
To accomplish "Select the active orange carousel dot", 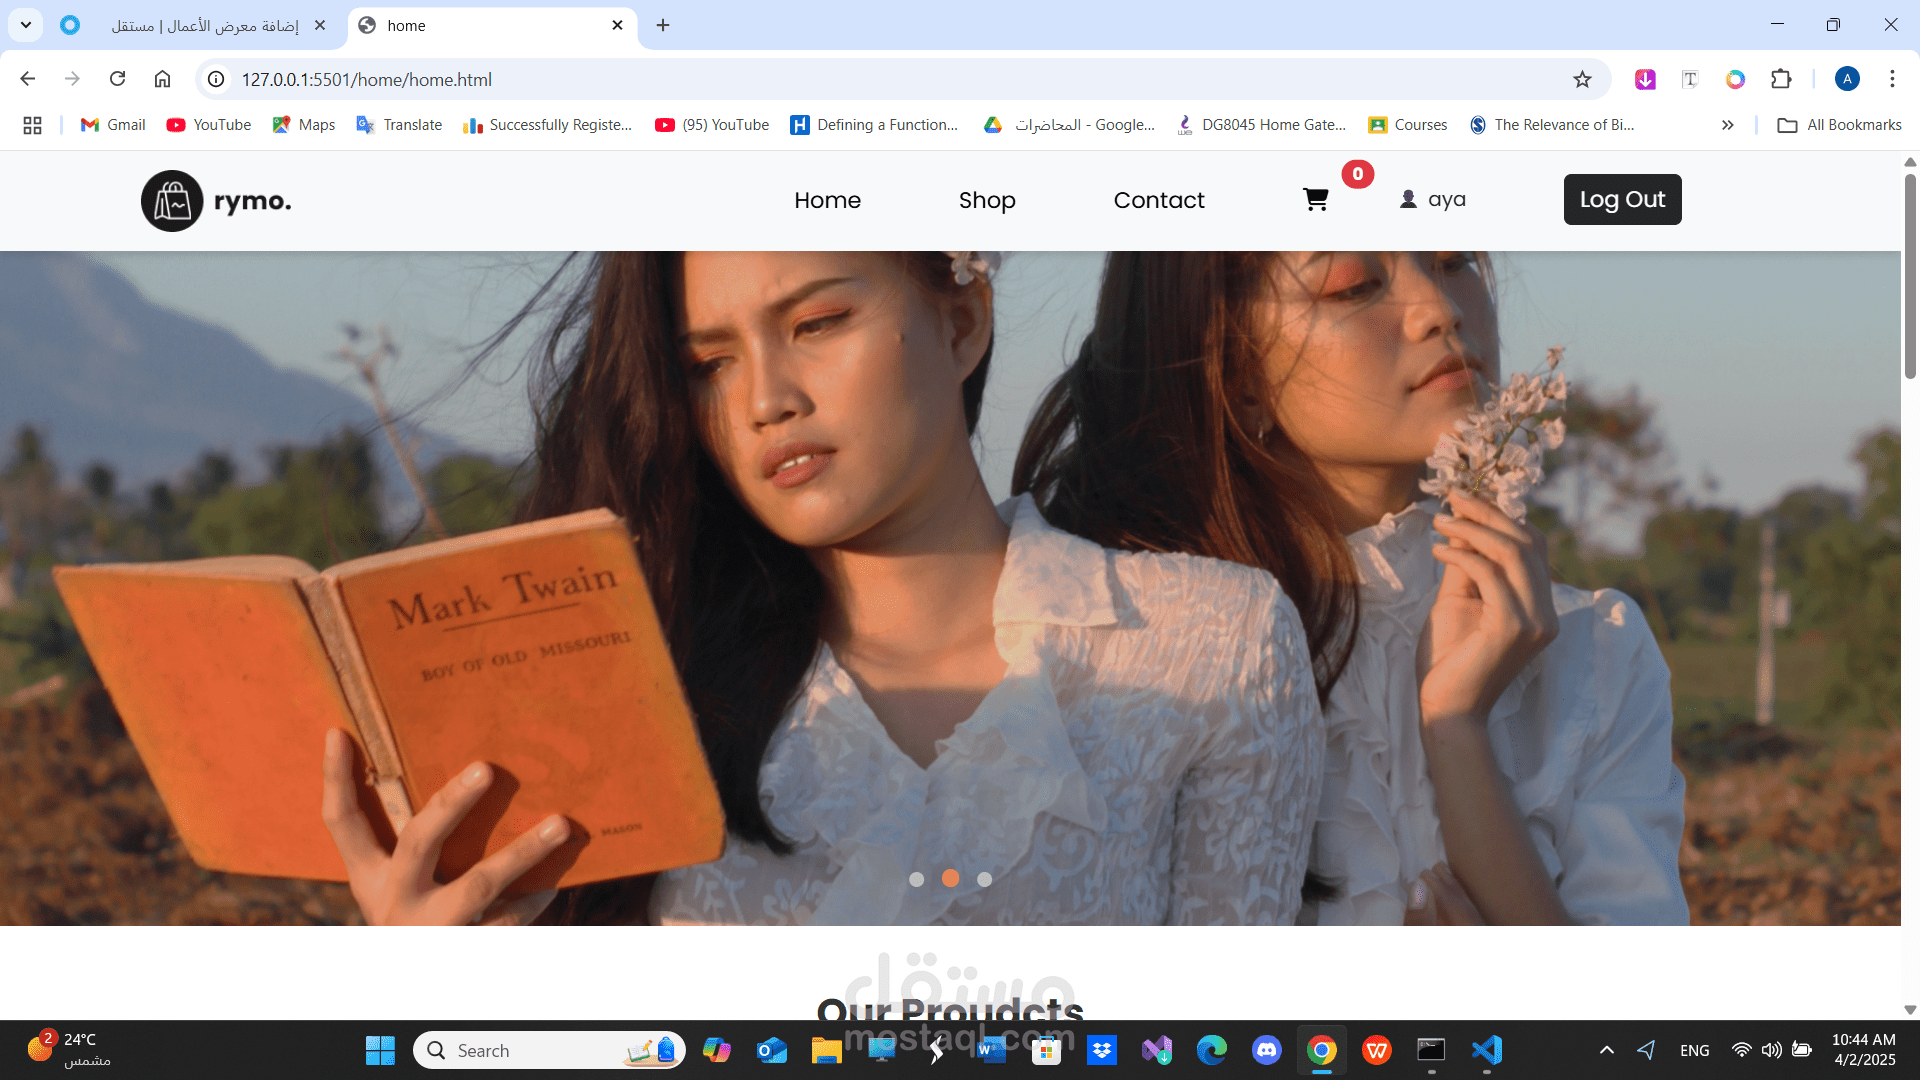I will pyautogui.click(x=950, y=878).
